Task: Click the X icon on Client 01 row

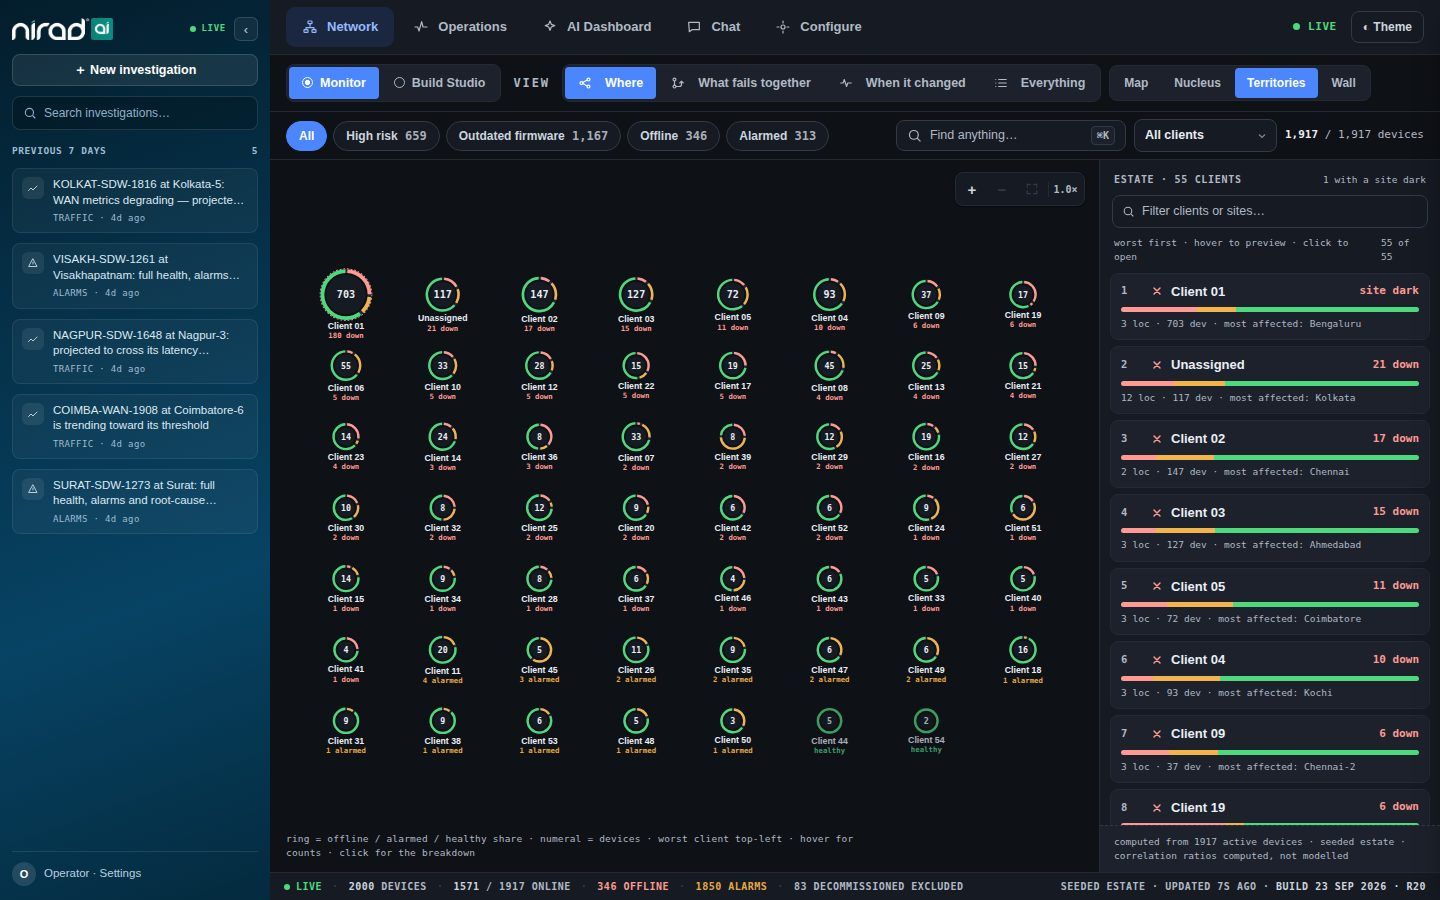Action: (1157, 291)
